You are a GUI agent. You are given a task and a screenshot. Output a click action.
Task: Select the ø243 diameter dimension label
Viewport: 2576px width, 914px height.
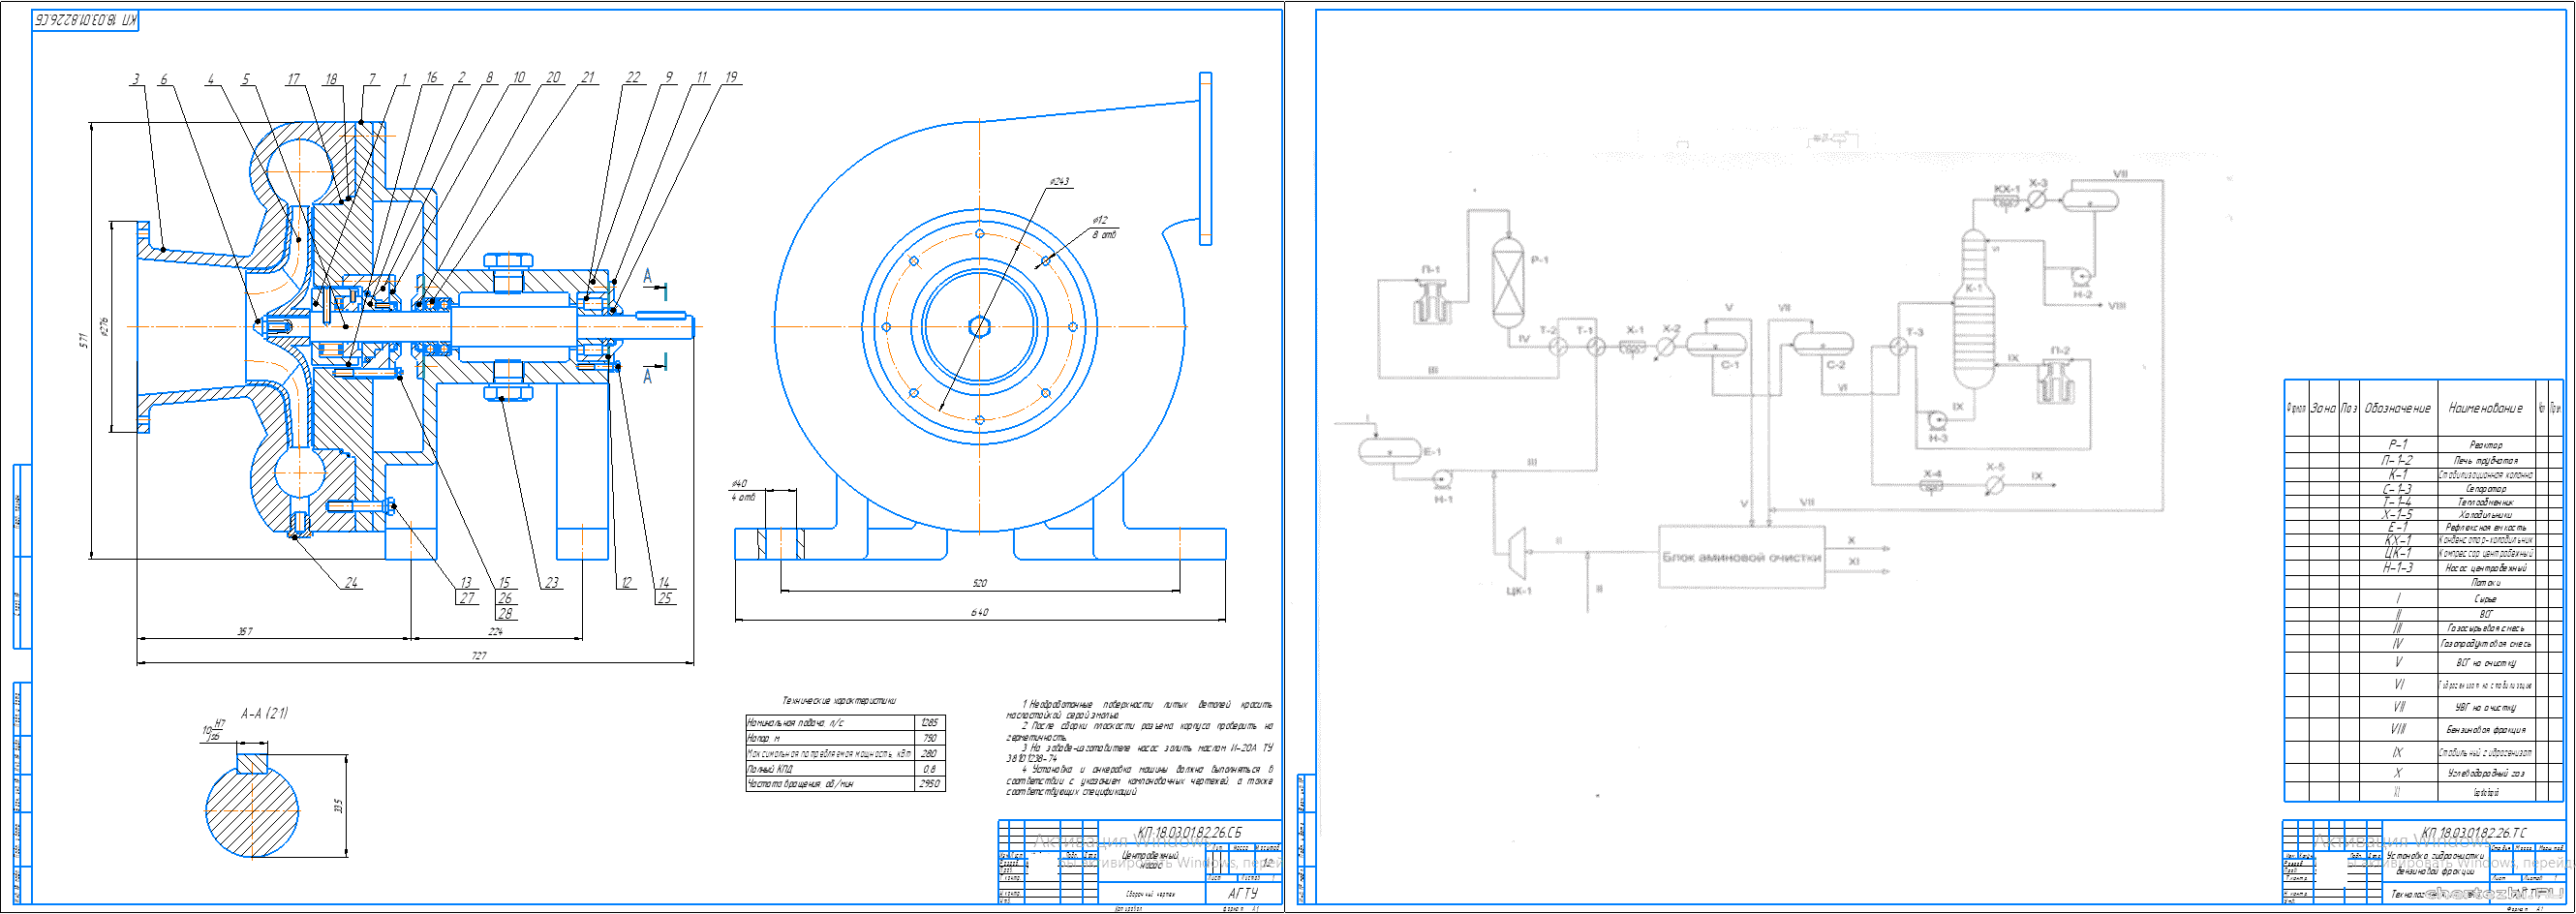point(1059,182)
